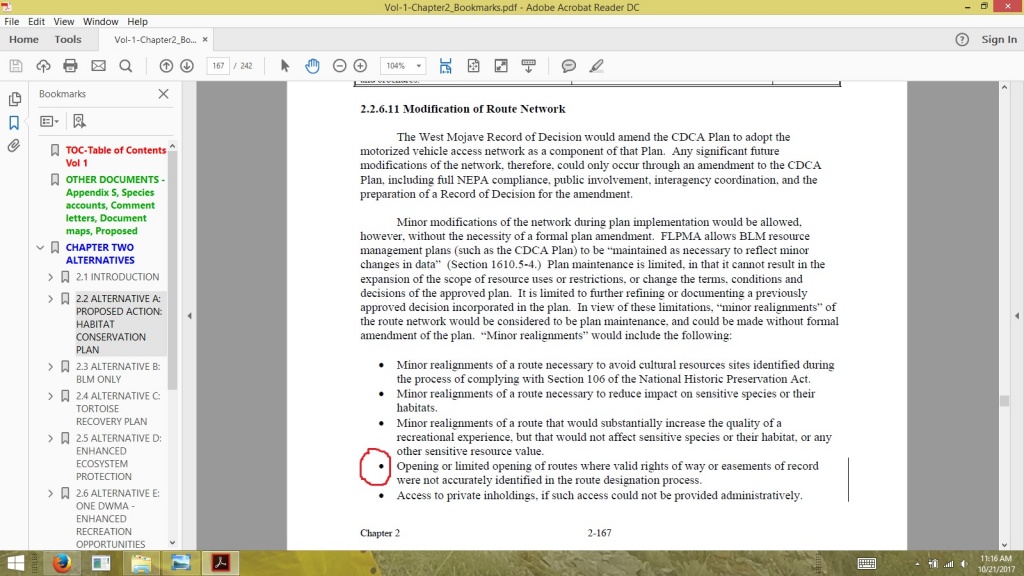Open TOC-Table of Contents Vol 1 bookmark

tap(116, 156)
